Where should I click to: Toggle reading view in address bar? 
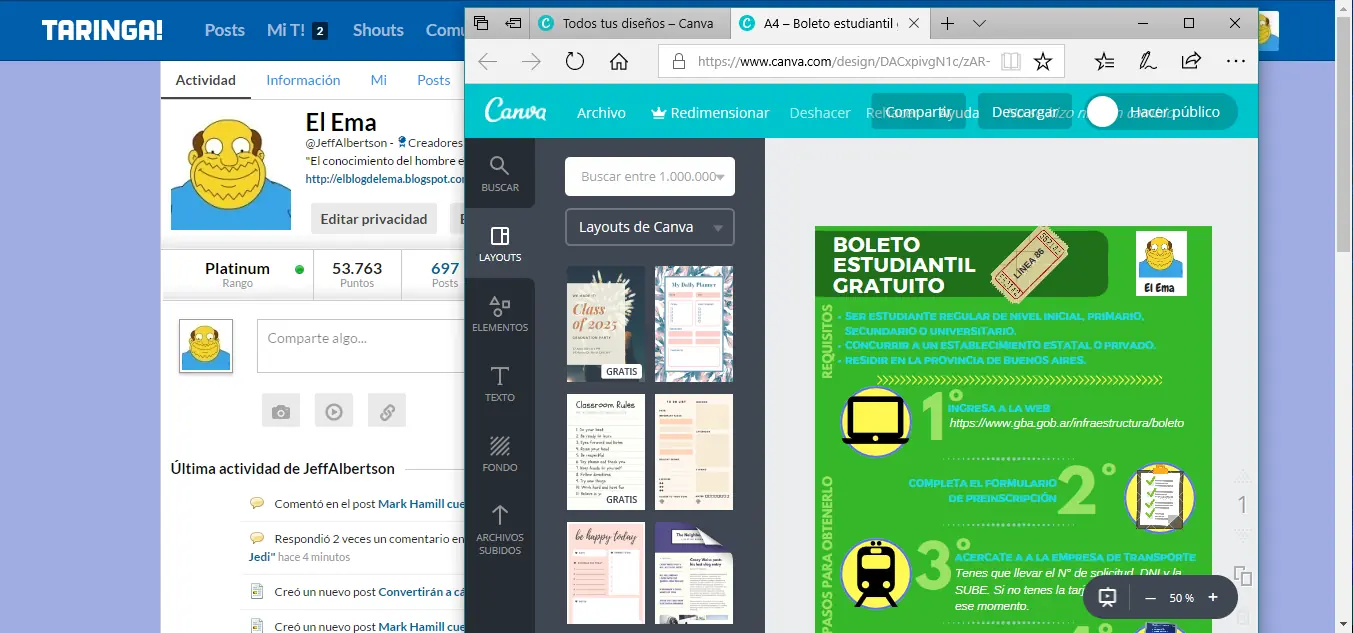click(x=1011, y=62)
